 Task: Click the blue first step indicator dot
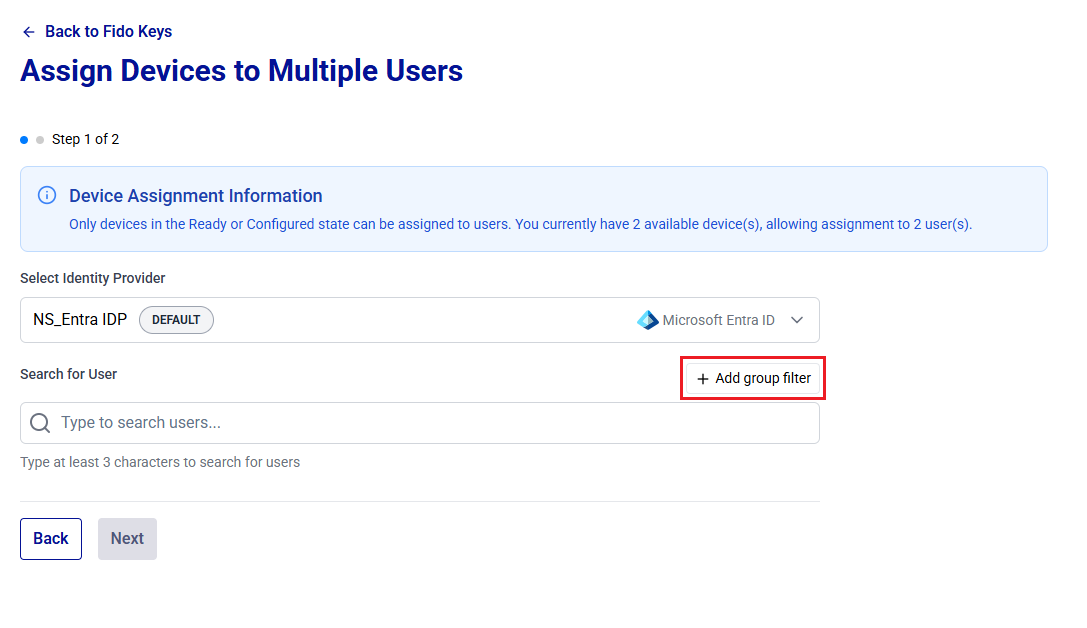point(24,140)
